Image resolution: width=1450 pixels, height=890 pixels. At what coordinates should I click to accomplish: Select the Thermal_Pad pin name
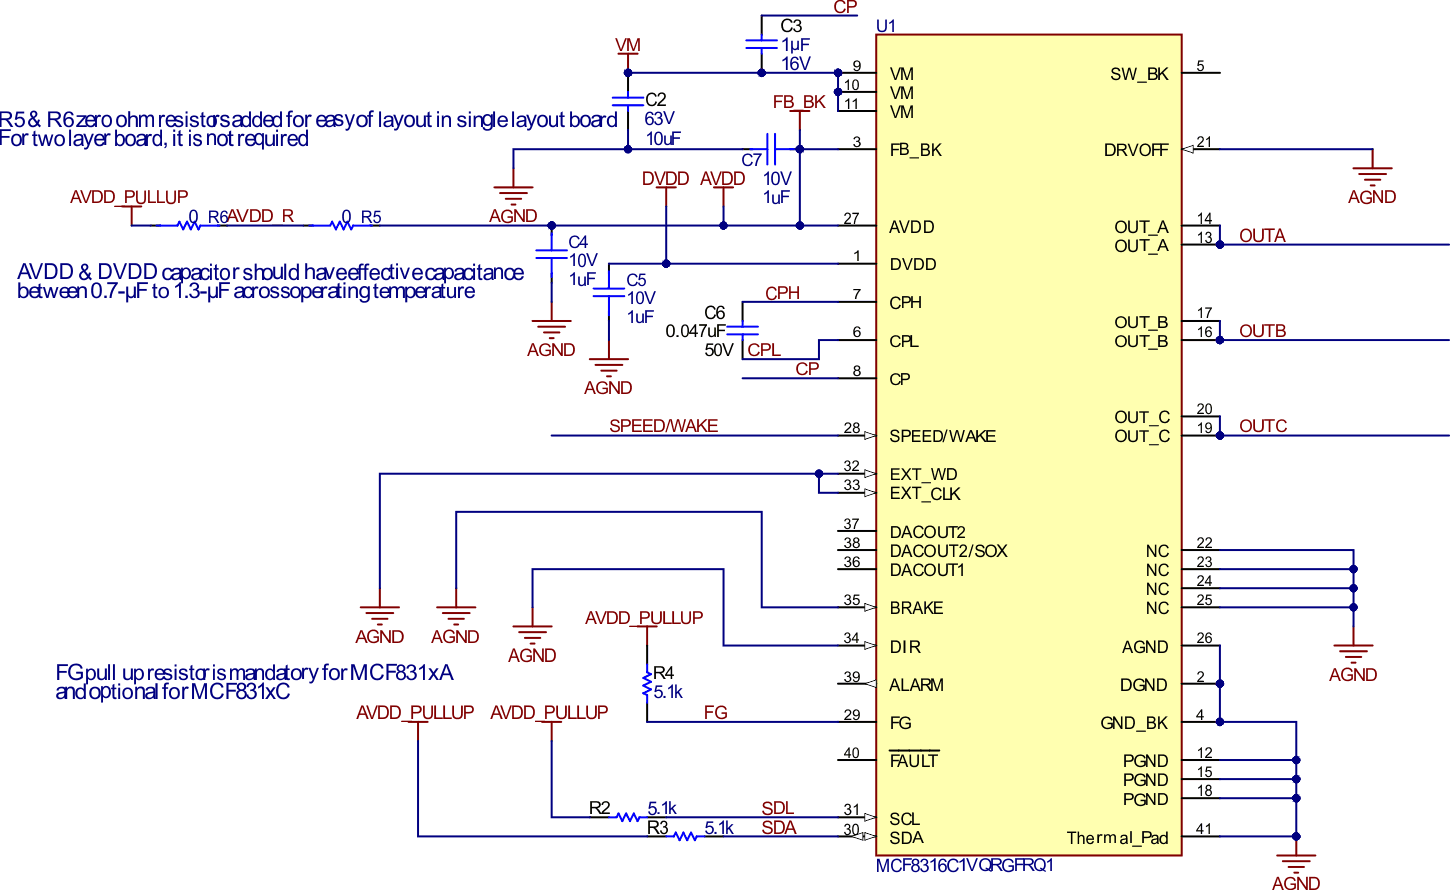tap(1117, 838)
